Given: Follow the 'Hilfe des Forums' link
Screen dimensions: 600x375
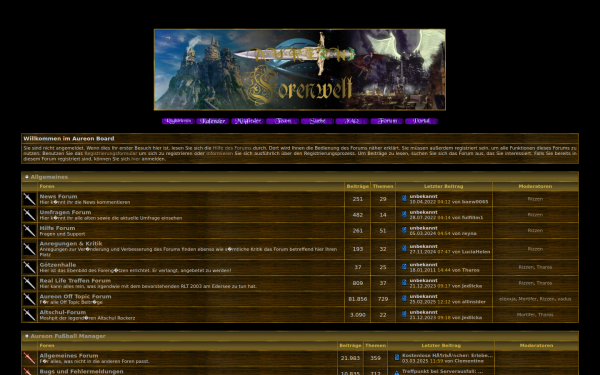Looking at the screenshot, I should (232, 148).
